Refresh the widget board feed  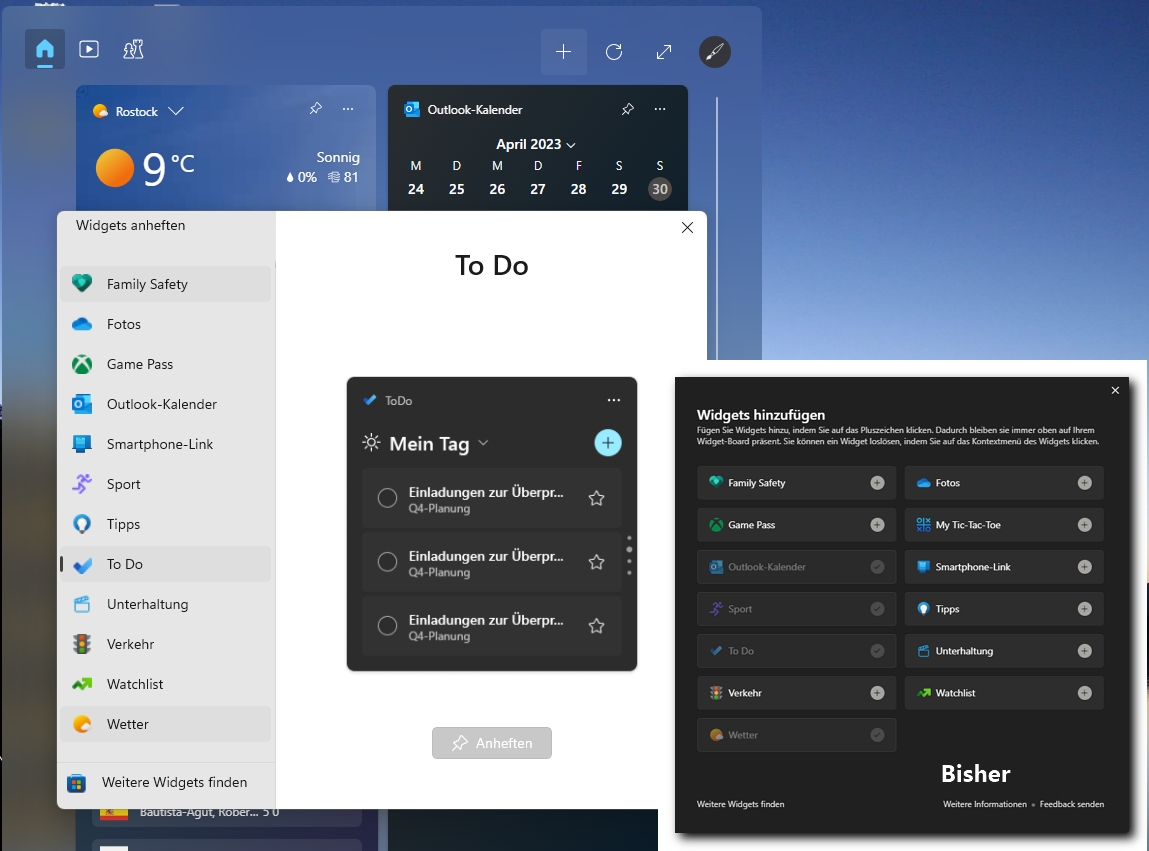pyautogui.click(x=614, y=52)
